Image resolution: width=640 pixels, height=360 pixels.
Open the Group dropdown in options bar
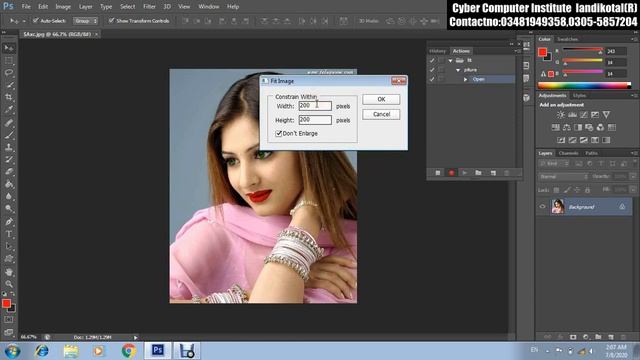[x=85, y=20]
